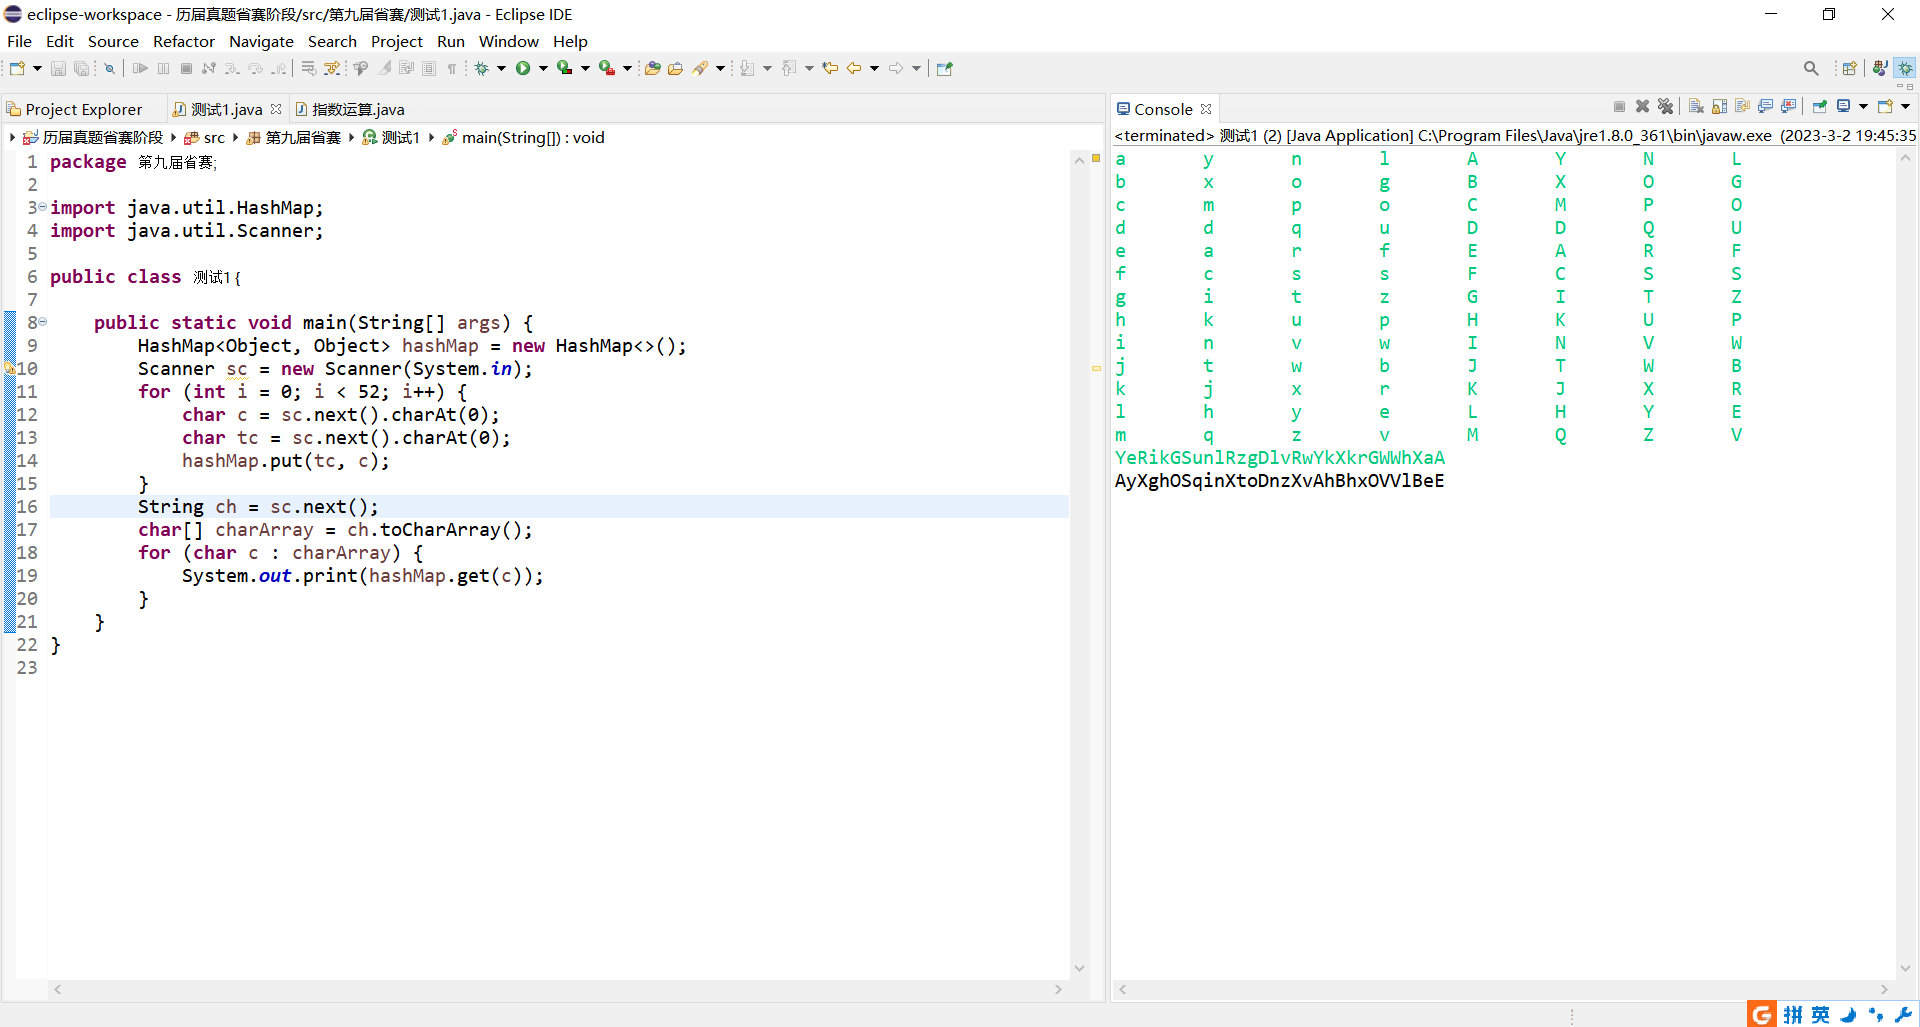The image size is (1920, 1027).
Task: Open the Navigate menu
Action: click(x=261, y=41)
